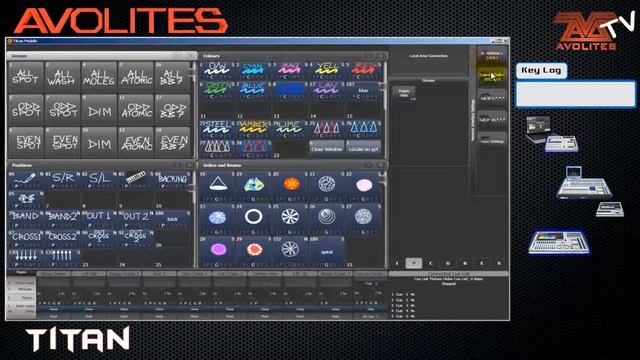Image resolution: width=640 pixels, height=360 pixels.
Task: Apply the CYAN colour palette
Action: click(x=253, y=71)
